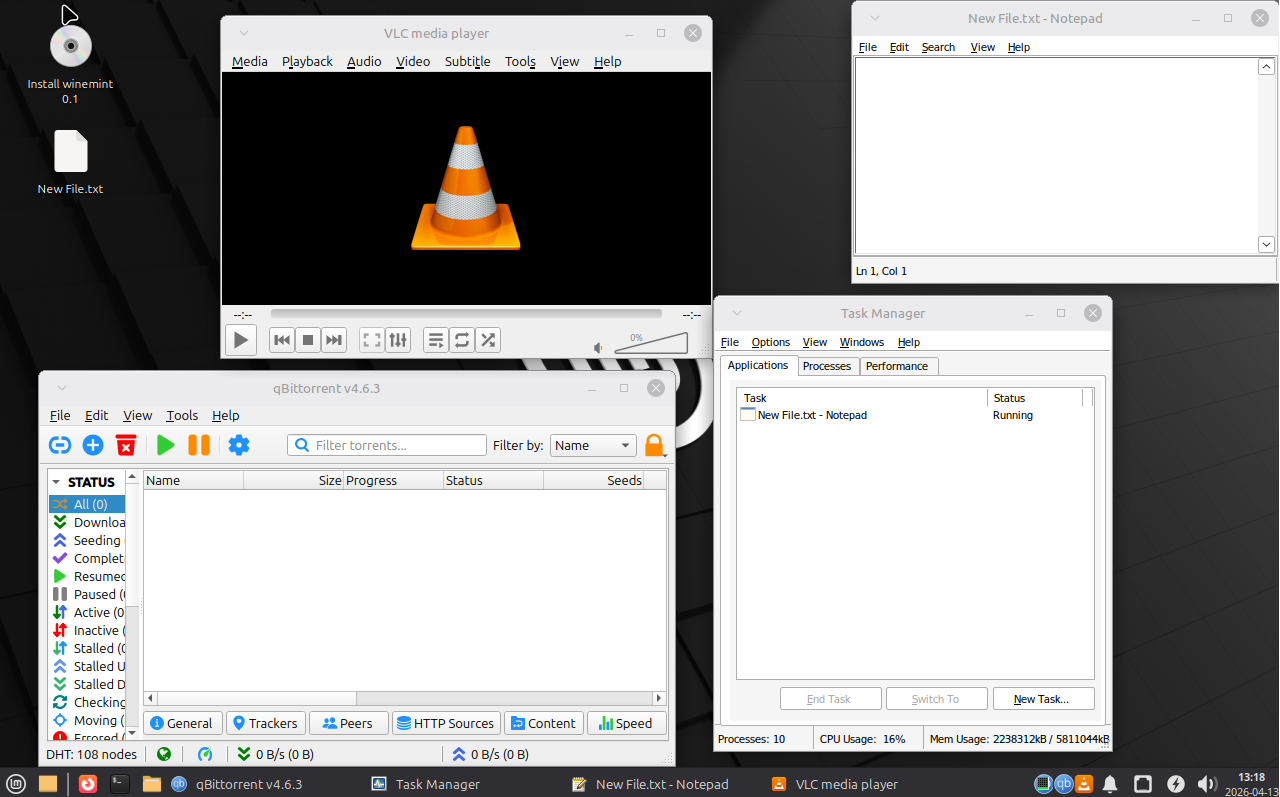This screenshot has height=797, width=1280.
Task: Open the Install winemint 0.1 desktop icon
Action: [x=70, y=62]
